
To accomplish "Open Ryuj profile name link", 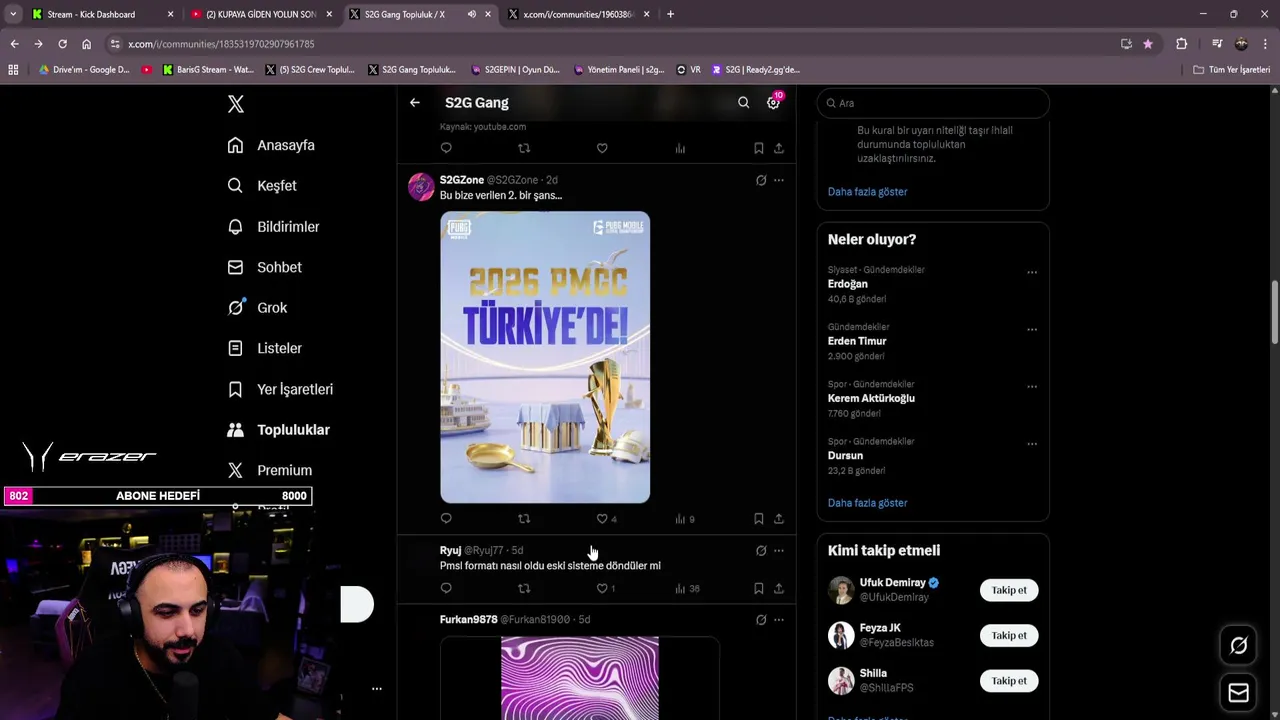I will coord(450,550).
